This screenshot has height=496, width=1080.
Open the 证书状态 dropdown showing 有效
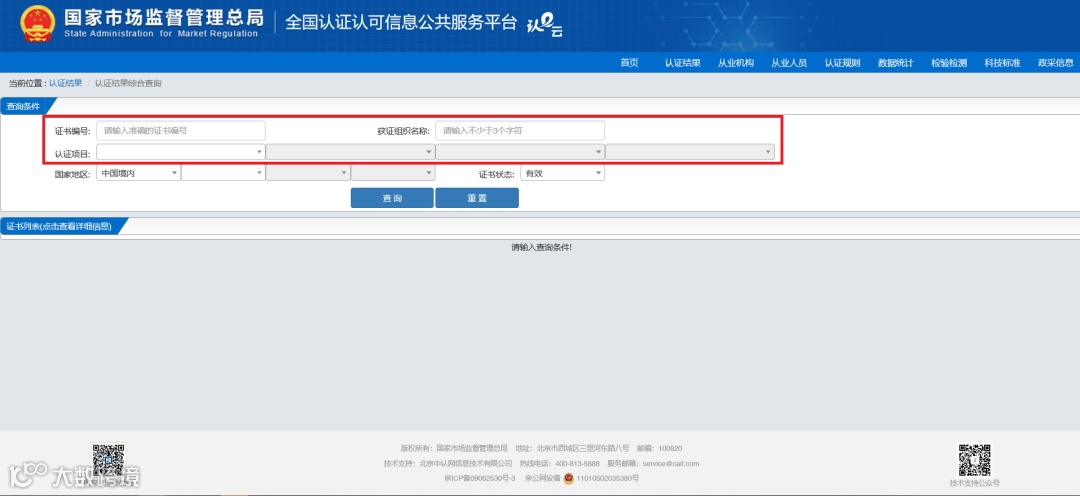coord(563,173)
